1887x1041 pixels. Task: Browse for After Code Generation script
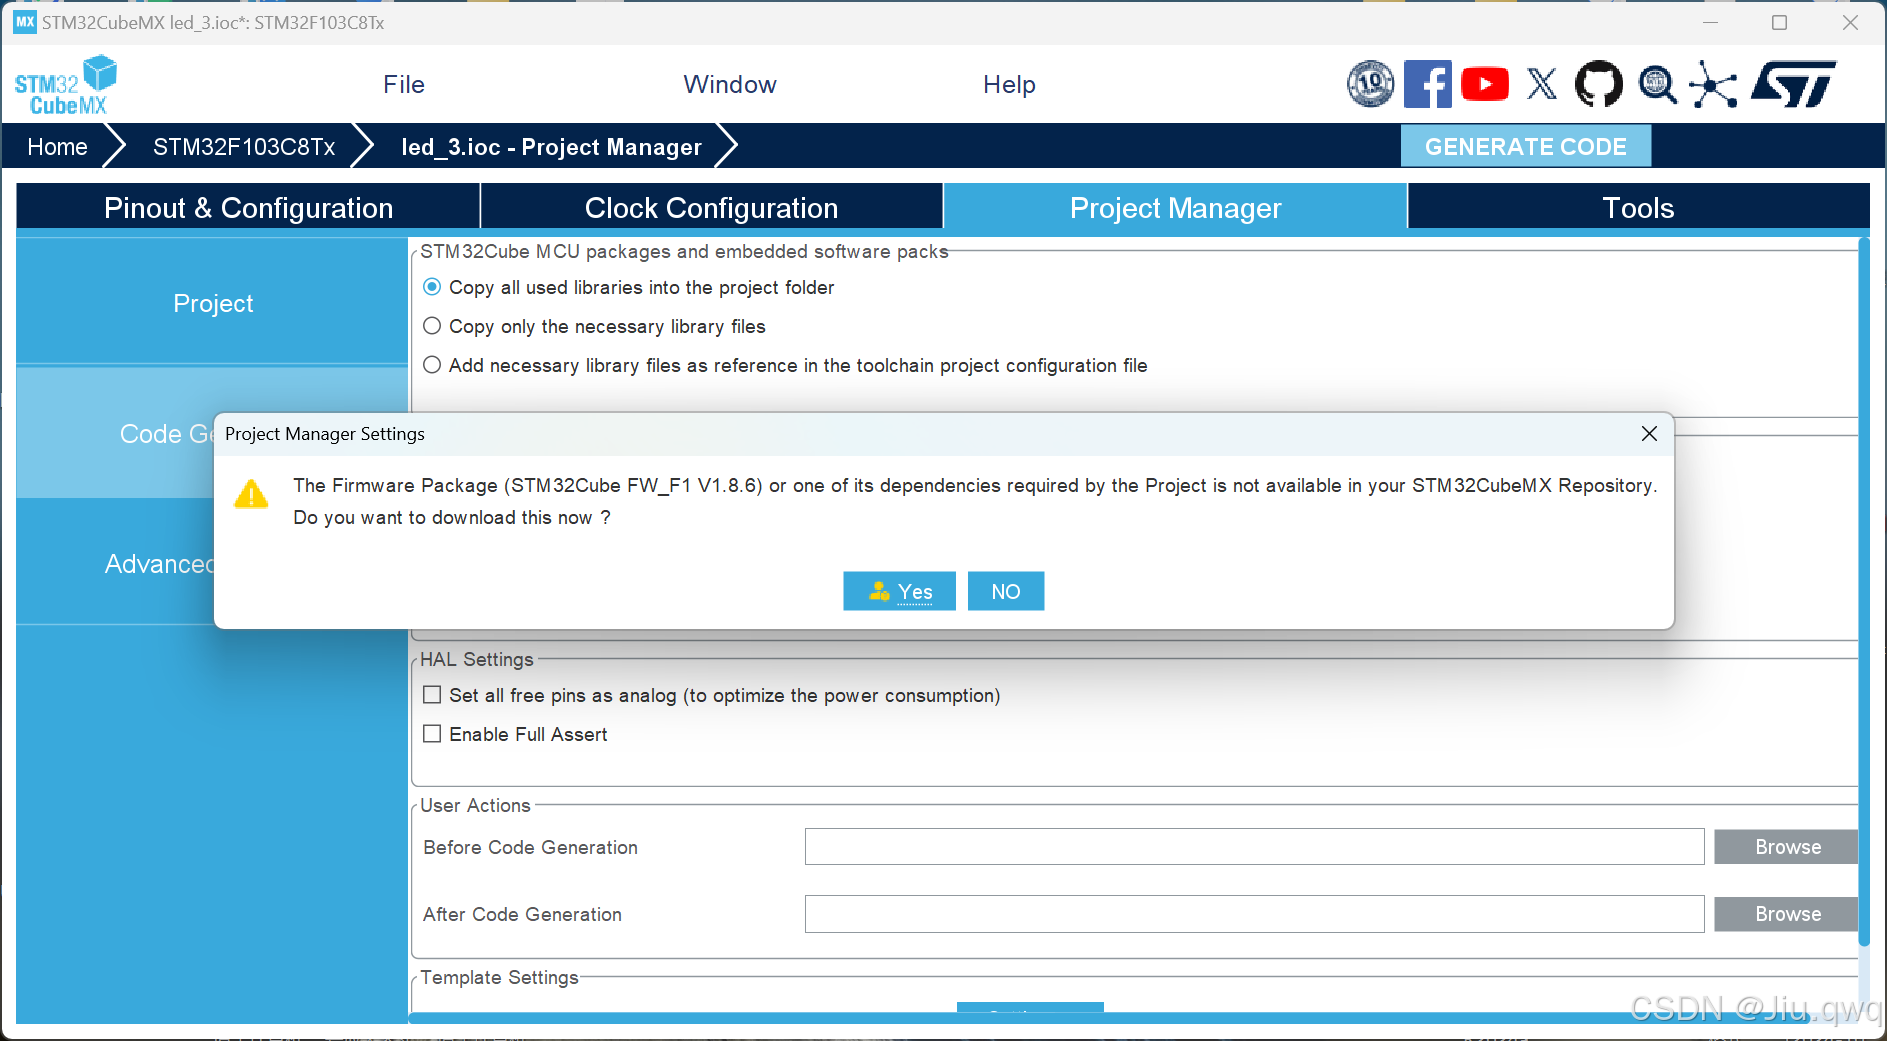pyautogui.click(x=1786, y=914)
